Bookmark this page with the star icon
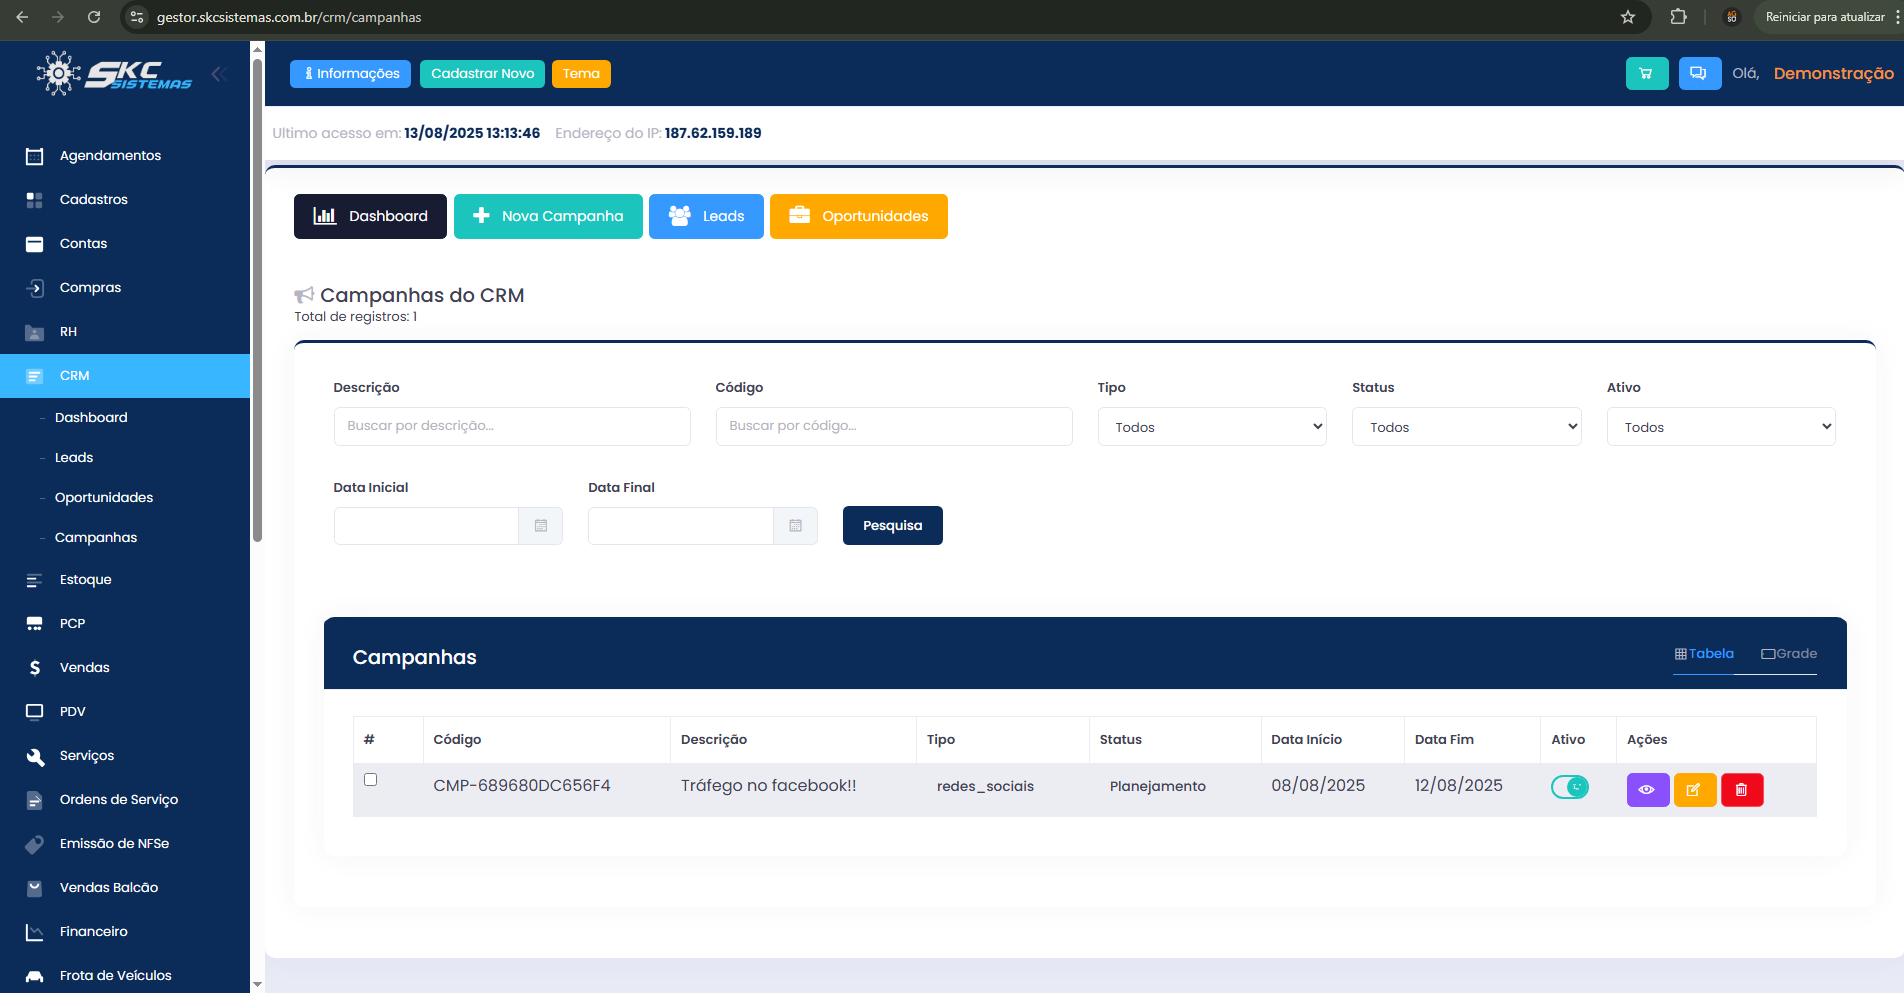This screenshot has height=993, width=1904. 1628,17
